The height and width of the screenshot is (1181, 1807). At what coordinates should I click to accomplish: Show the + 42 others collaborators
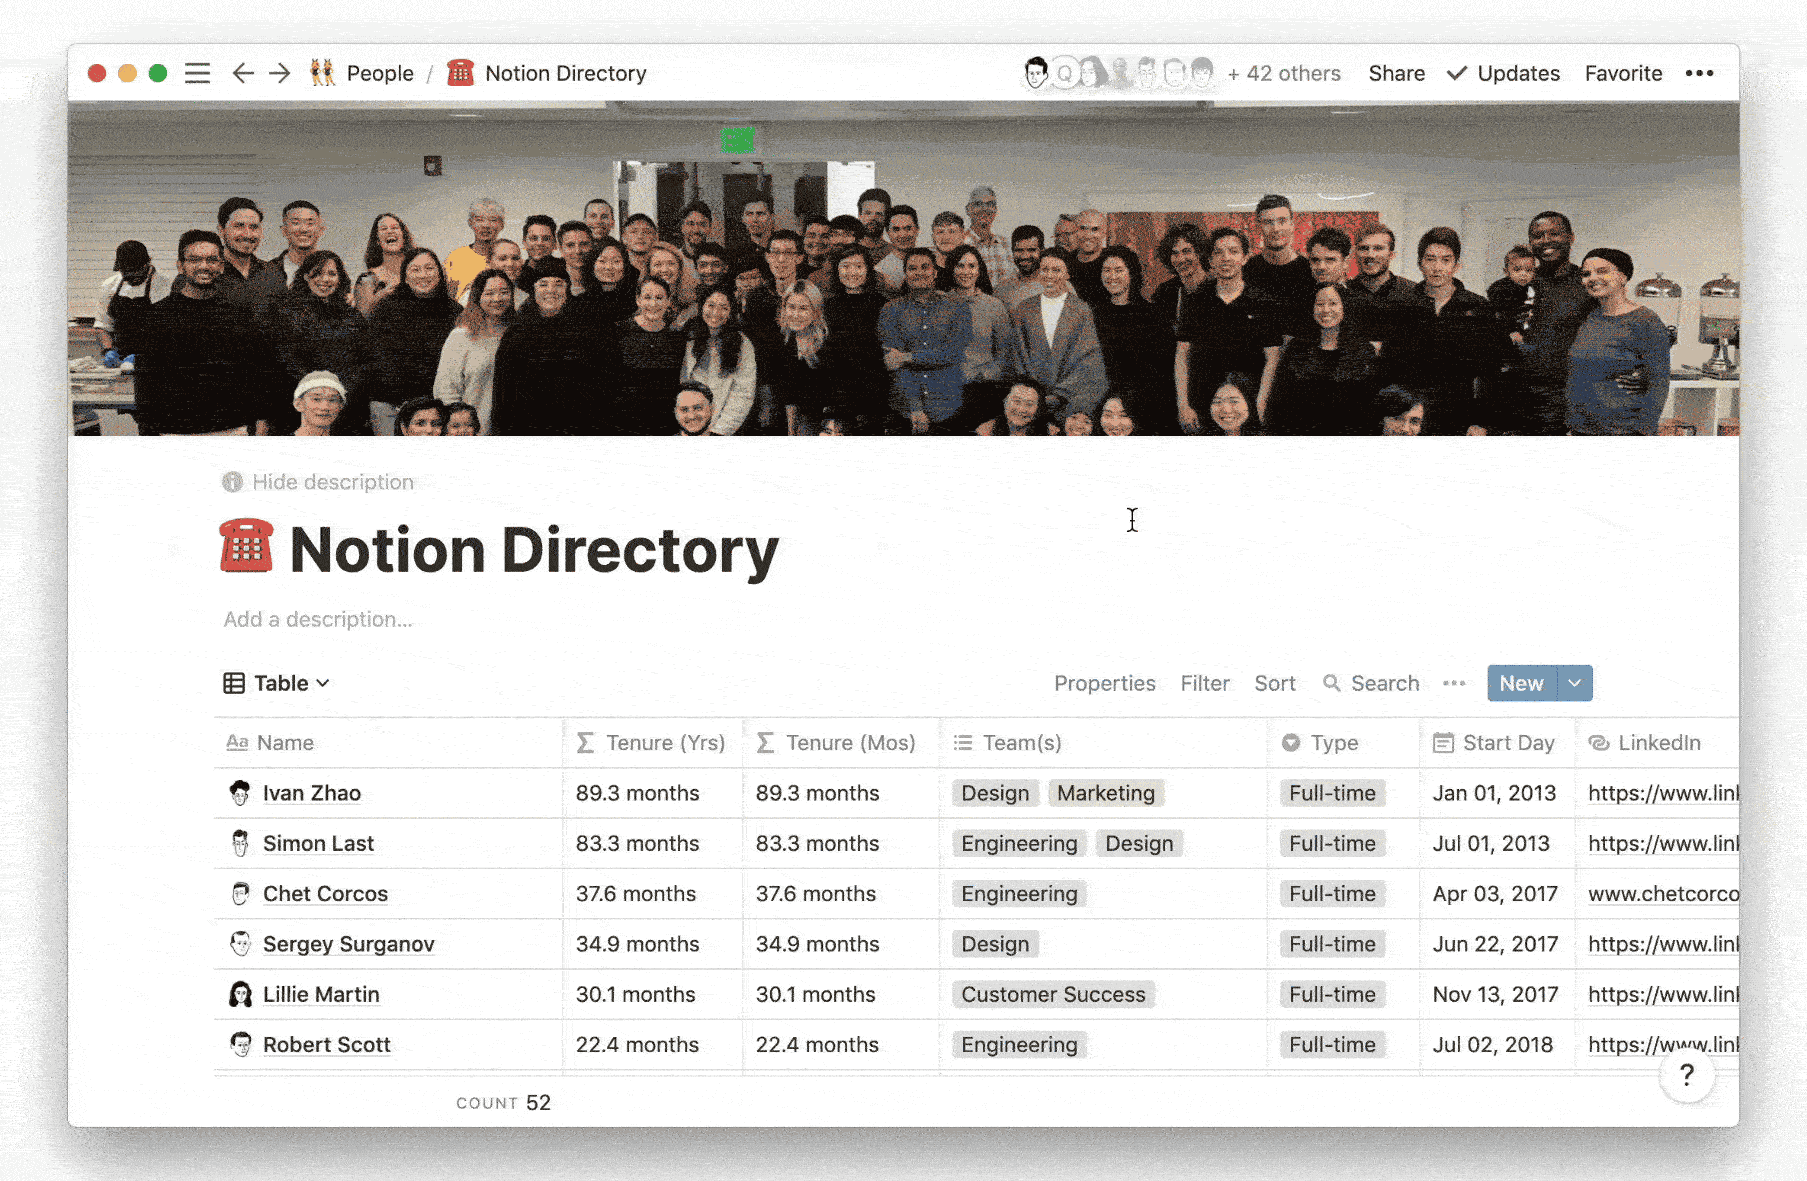point(1284,73)
